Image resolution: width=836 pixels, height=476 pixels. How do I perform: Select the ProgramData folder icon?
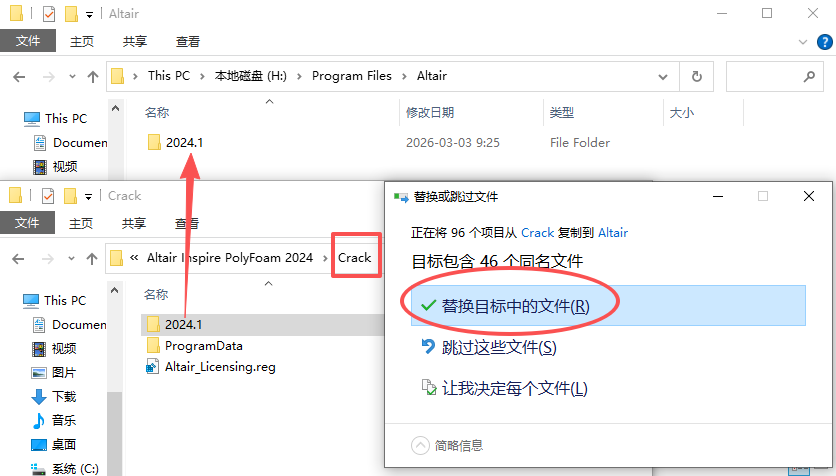click(153, 346)
